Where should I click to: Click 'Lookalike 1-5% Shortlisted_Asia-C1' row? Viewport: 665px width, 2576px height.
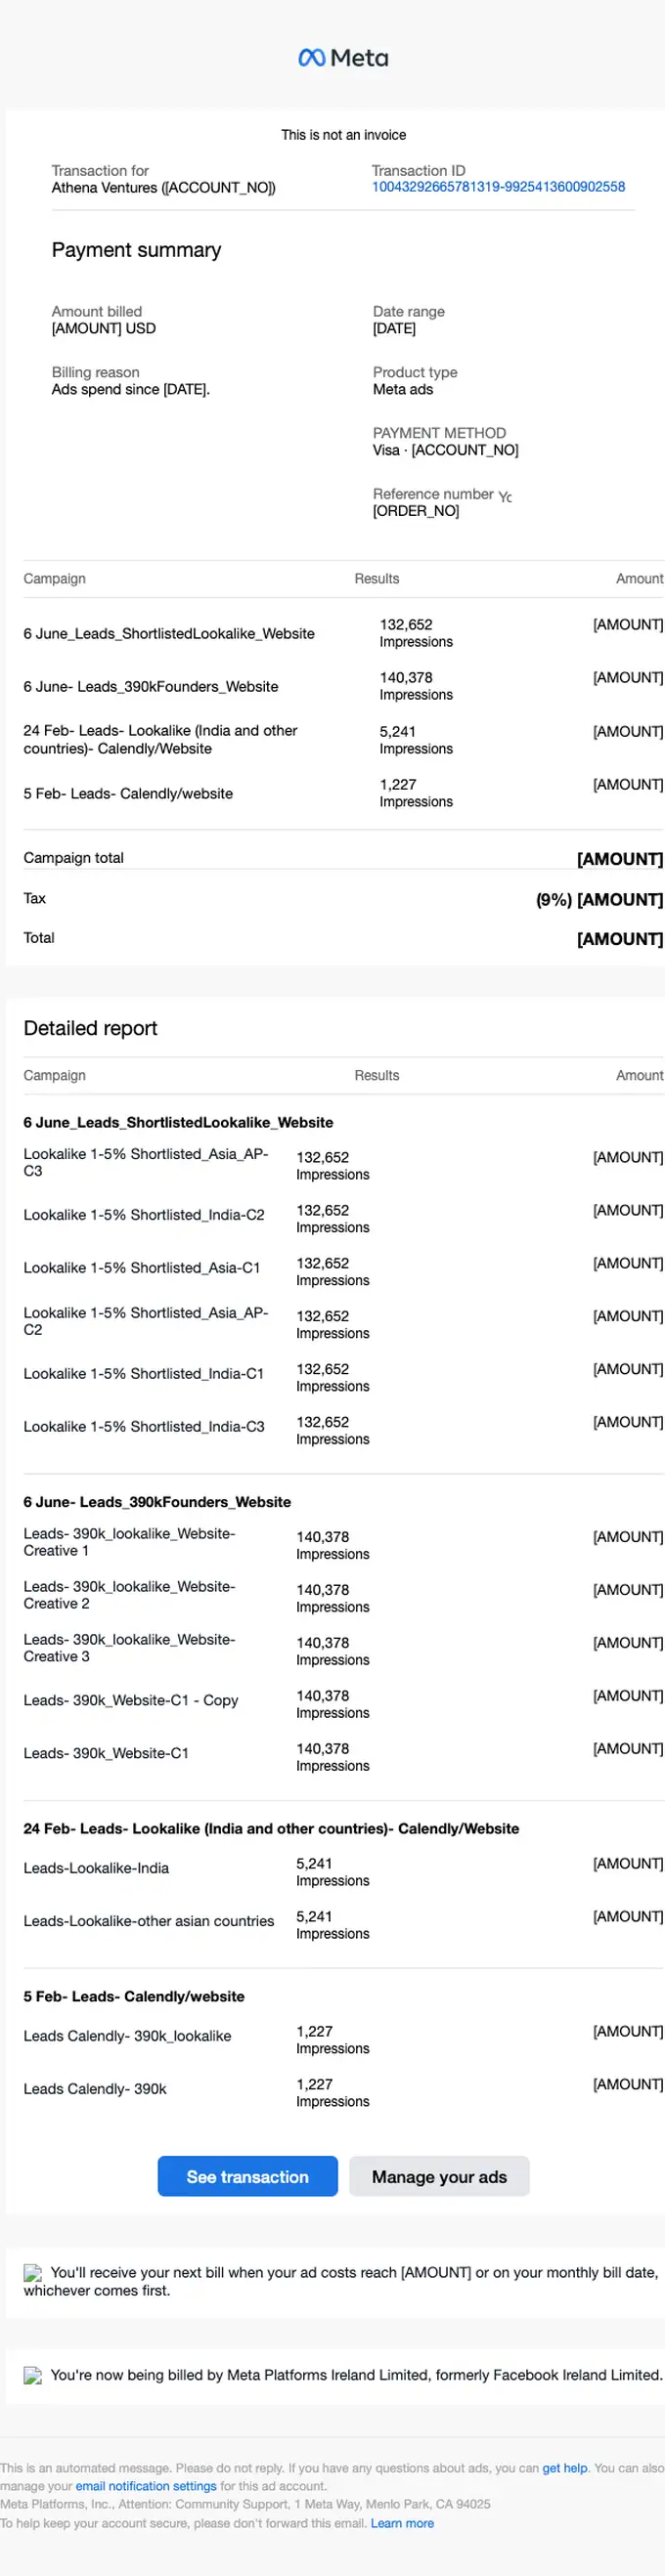click(x=343, y=1270)
